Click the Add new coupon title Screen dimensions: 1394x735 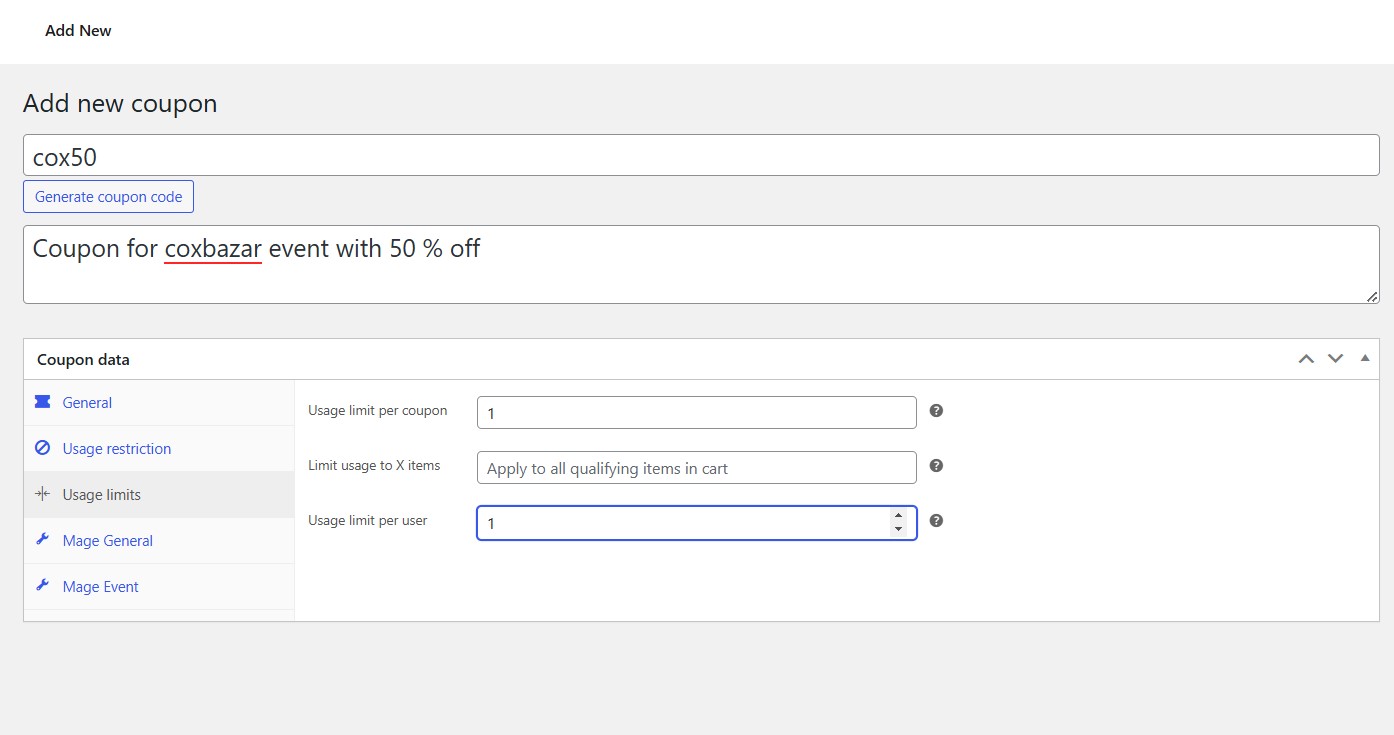120,103
